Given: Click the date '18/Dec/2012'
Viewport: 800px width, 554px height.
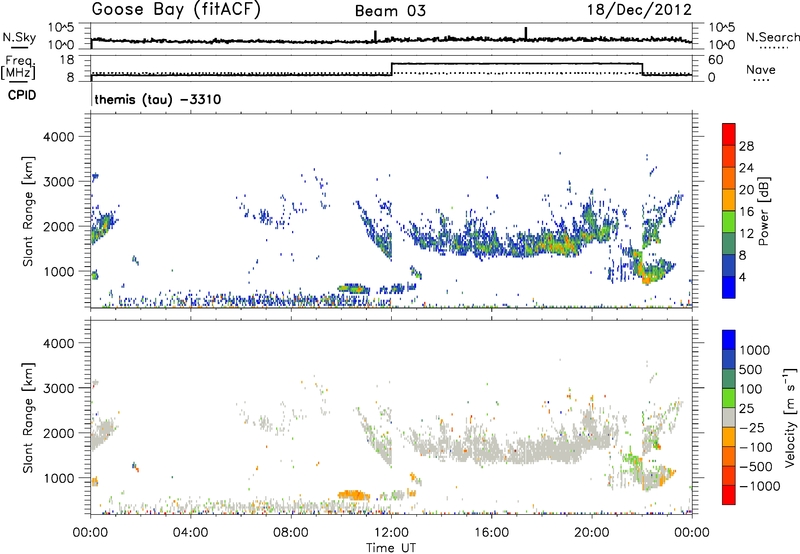Looking at the screenshot, I should pos(639,10).
